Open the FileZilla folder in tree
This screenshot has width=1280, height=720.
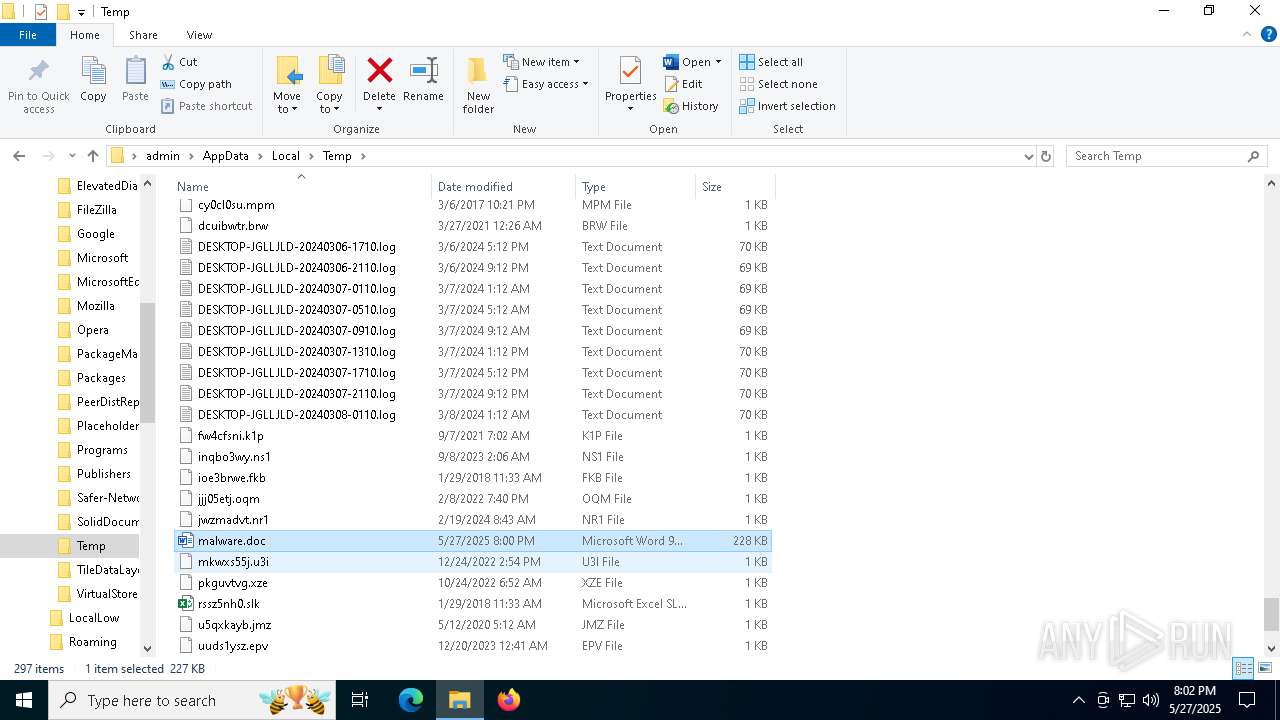(96, 210)
